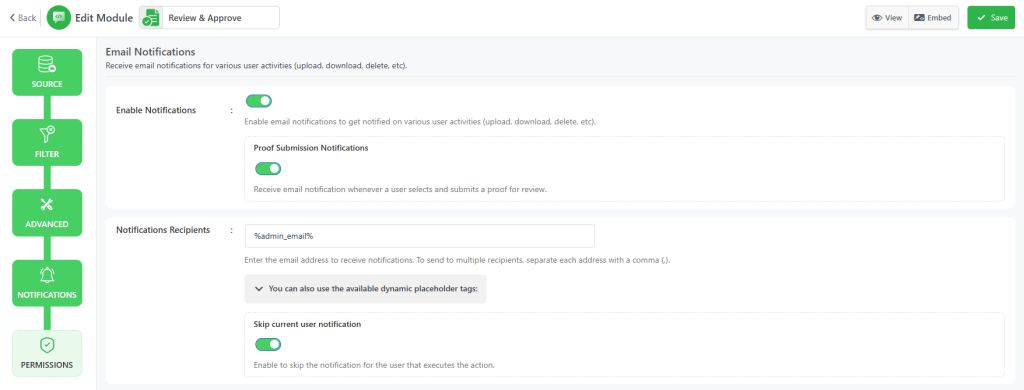This screenshot has height=390, width=1024.
Task: Click the Skip current user notification title
Action: tap(307, 324)
